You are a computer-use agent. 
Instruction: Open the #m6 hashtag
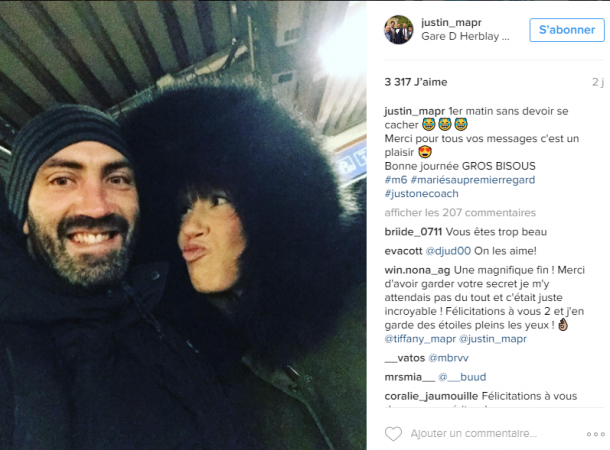click(396, 180)
